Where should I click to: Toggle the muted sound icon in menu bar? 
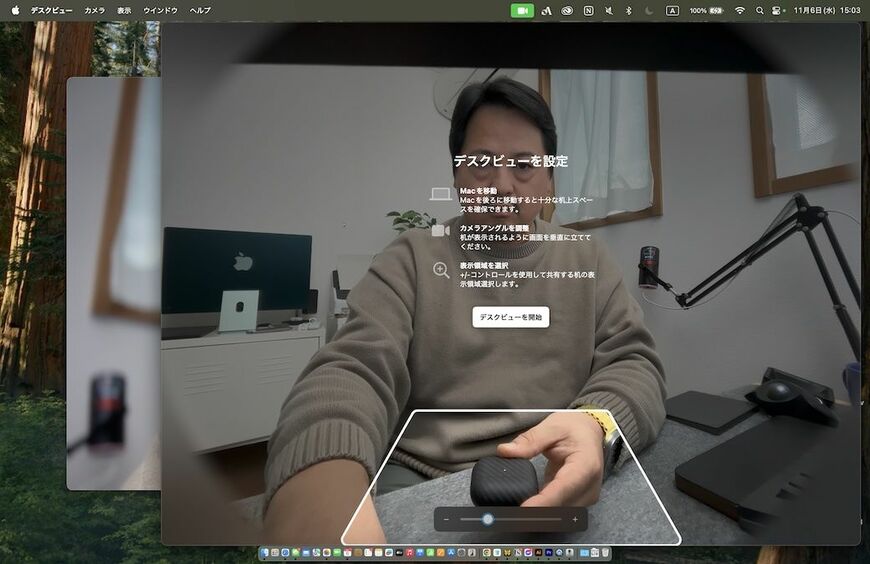tap(609, 11)
